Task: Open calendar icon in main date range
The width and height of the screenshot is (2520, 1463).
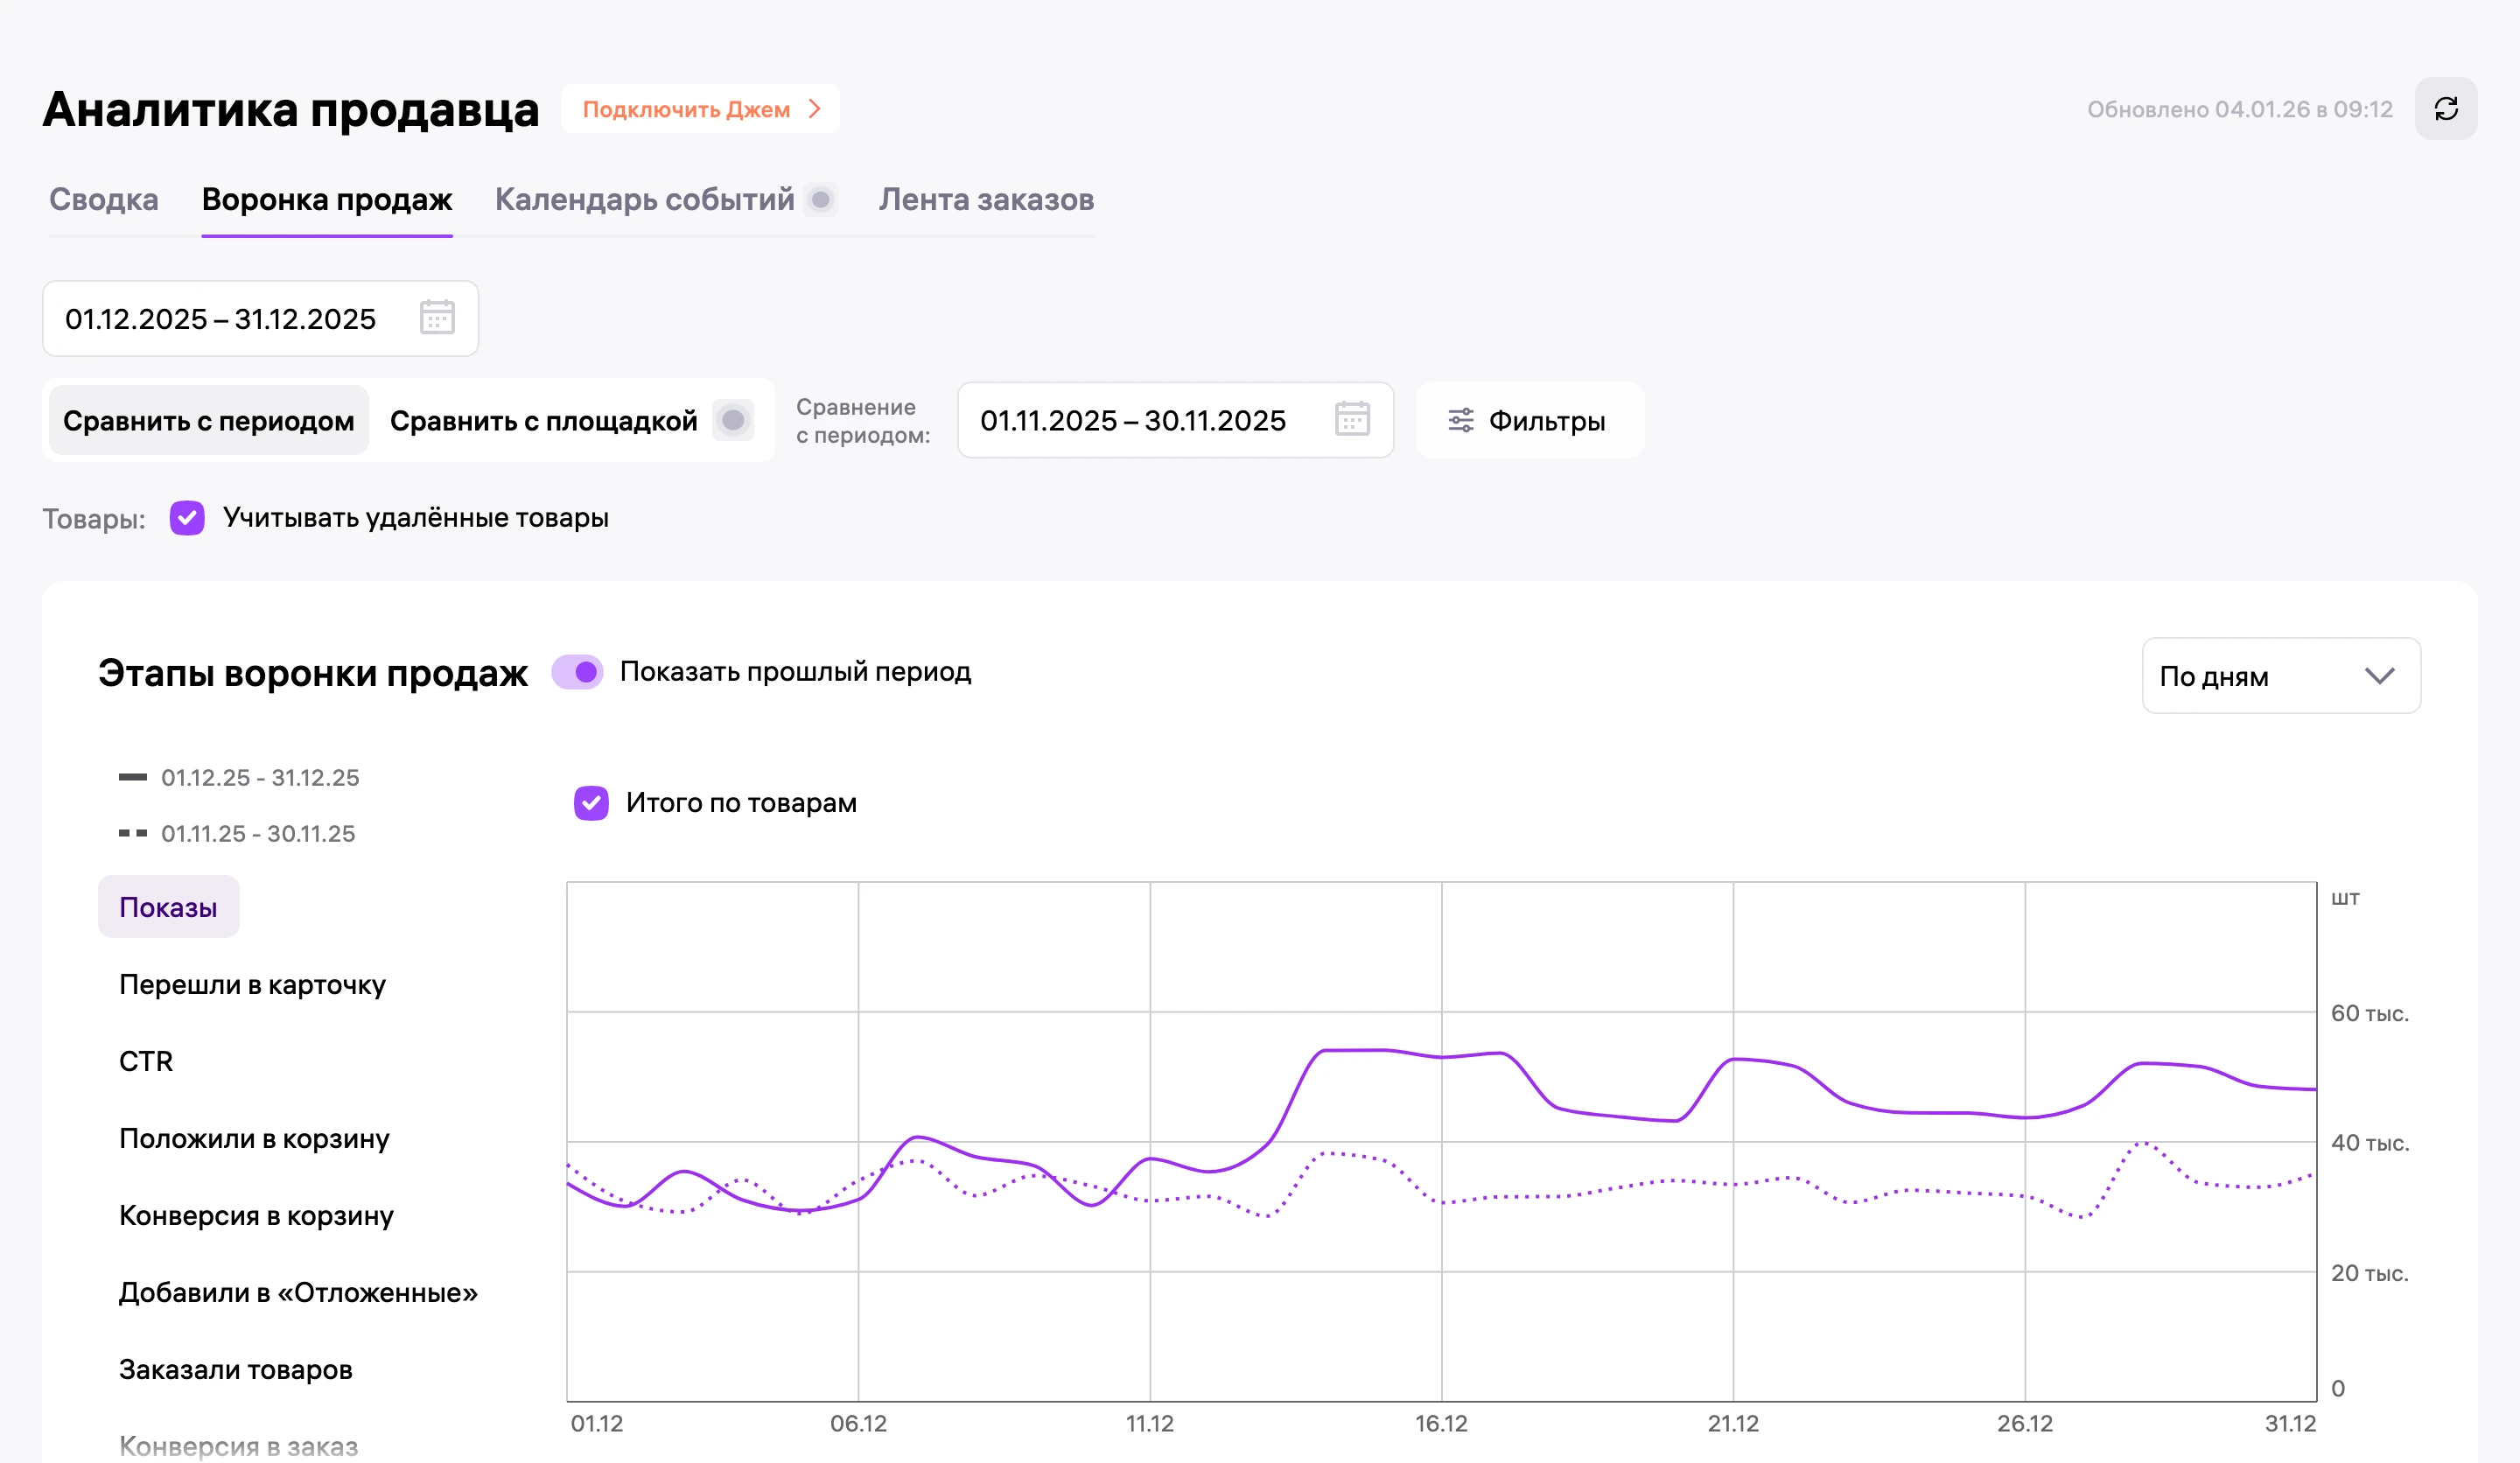Action: [x=437, y=318]
